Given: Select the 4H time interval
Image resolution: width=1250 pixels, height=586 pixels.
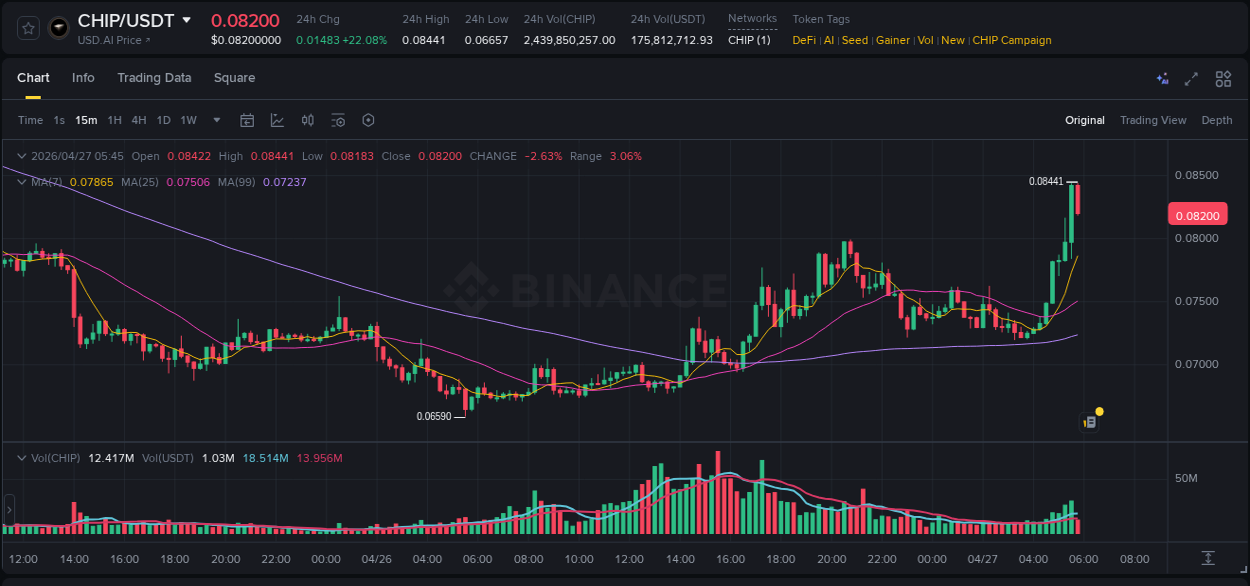Looking at the screenshot, I should coord(139,120).
